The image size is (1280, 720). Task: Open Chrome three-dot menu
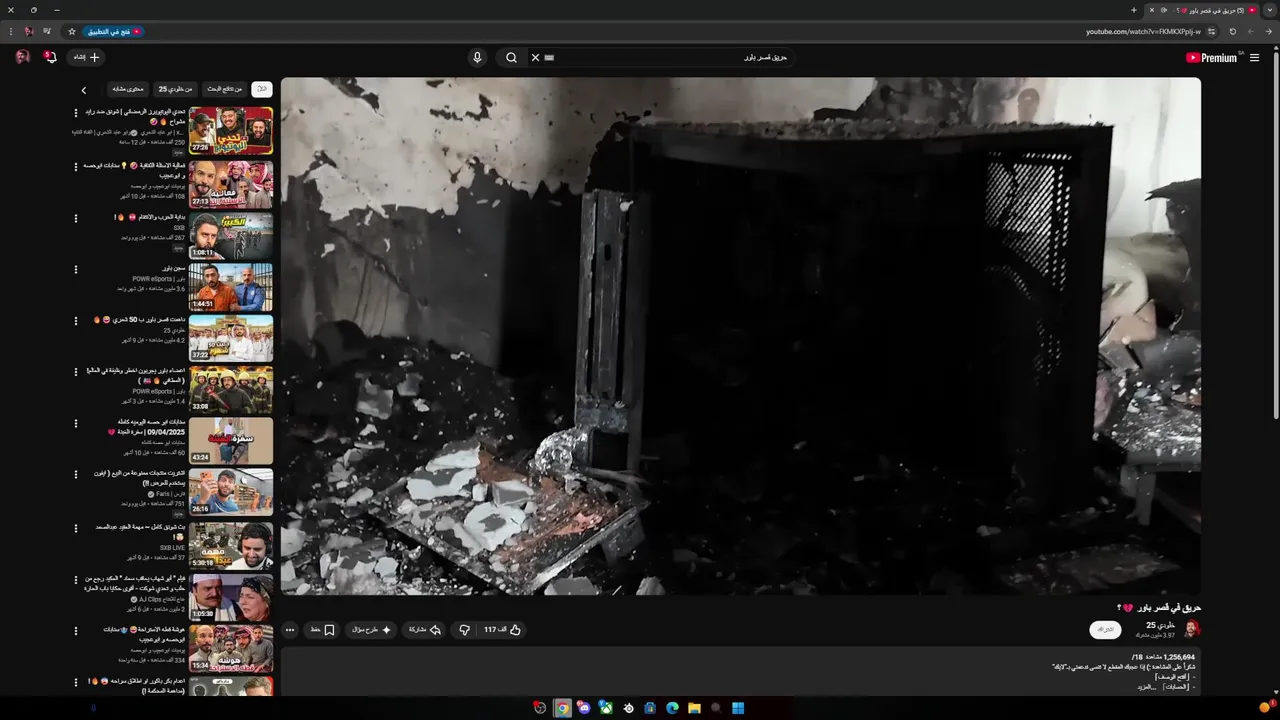11,32
